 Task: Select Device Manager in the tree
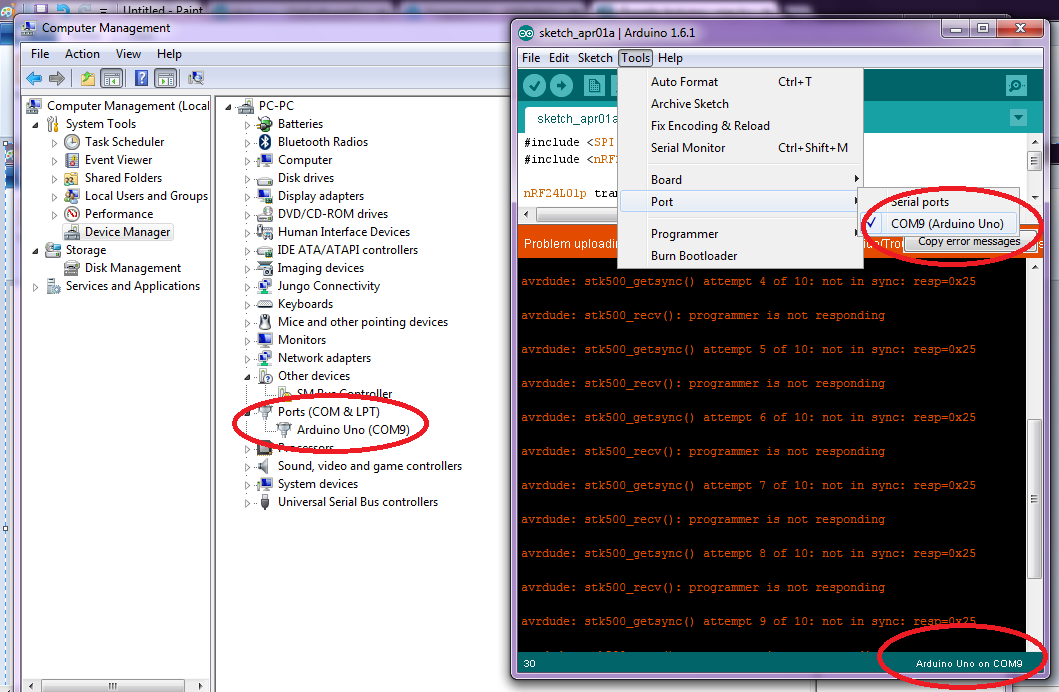click(127, 232)
